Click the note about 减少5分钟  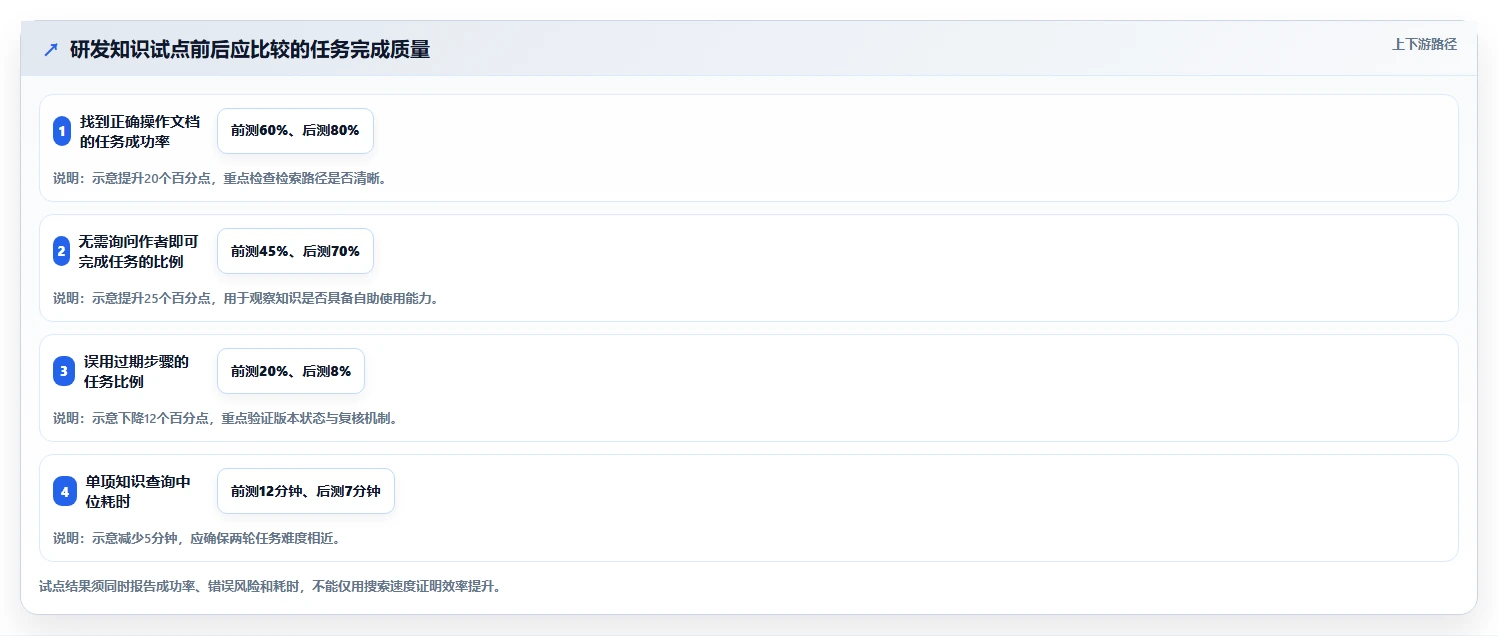click(x=198, y=538)
